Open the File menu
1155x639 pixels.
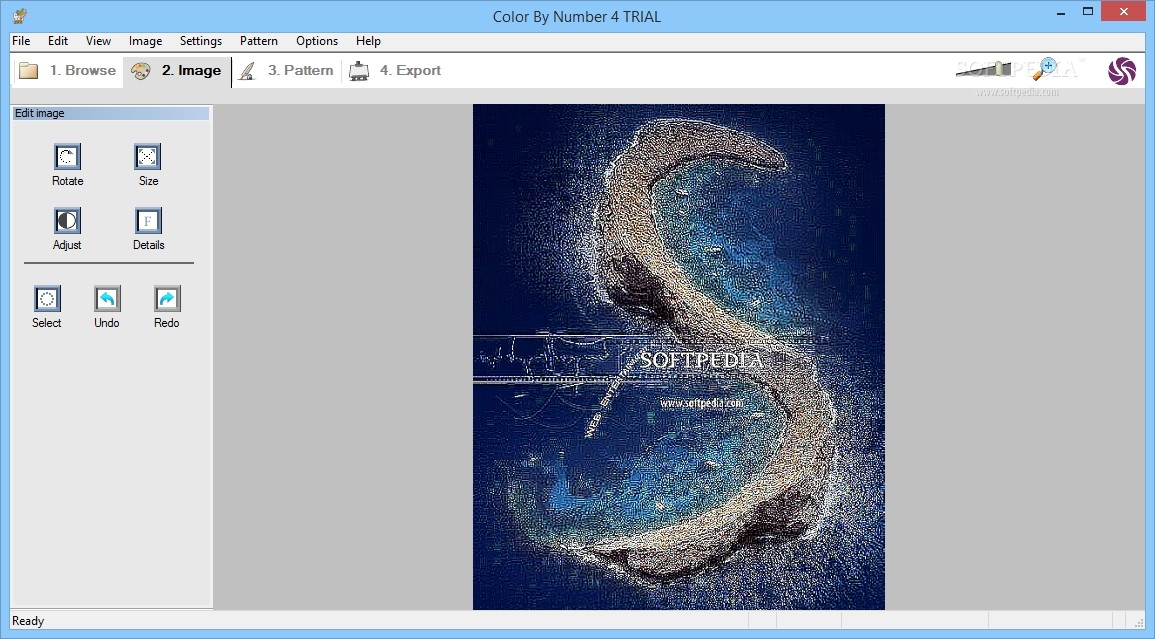[21, 41]
